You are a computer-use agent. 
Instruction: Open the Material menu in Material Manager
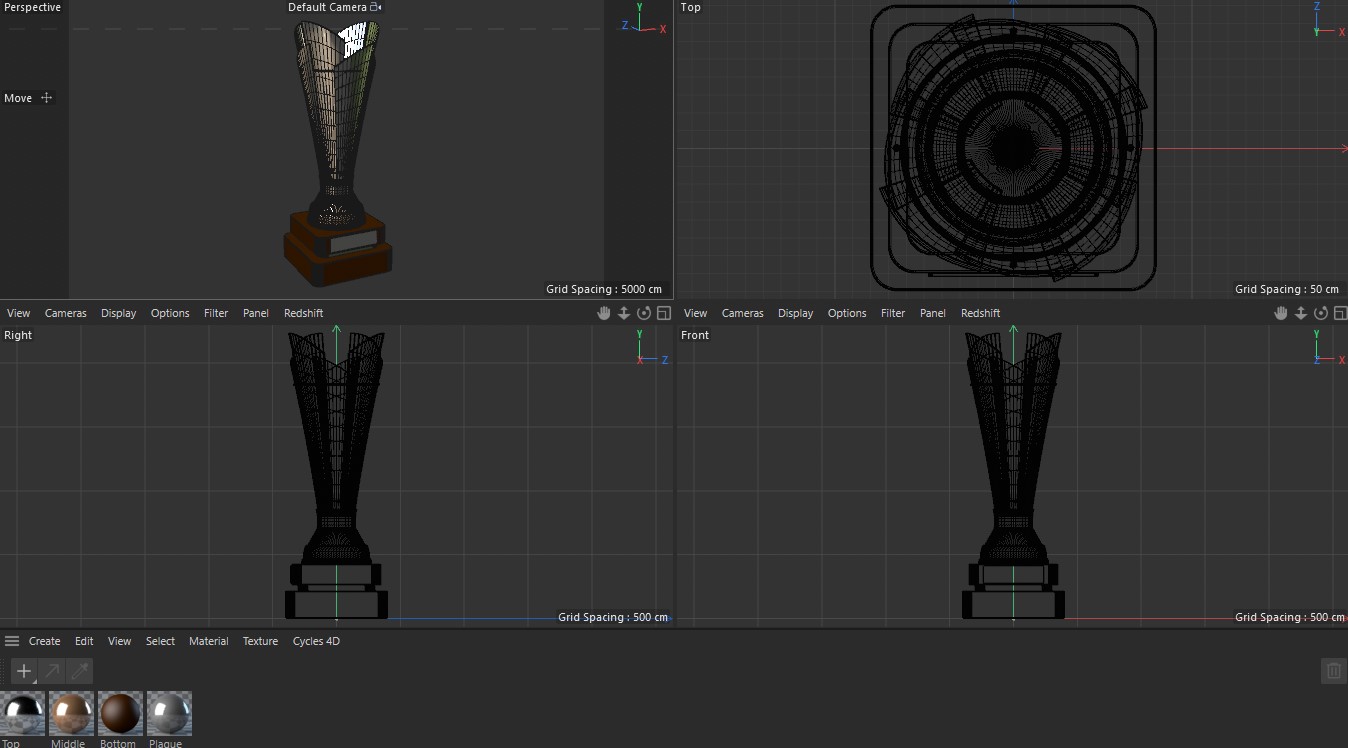(208, 641)
